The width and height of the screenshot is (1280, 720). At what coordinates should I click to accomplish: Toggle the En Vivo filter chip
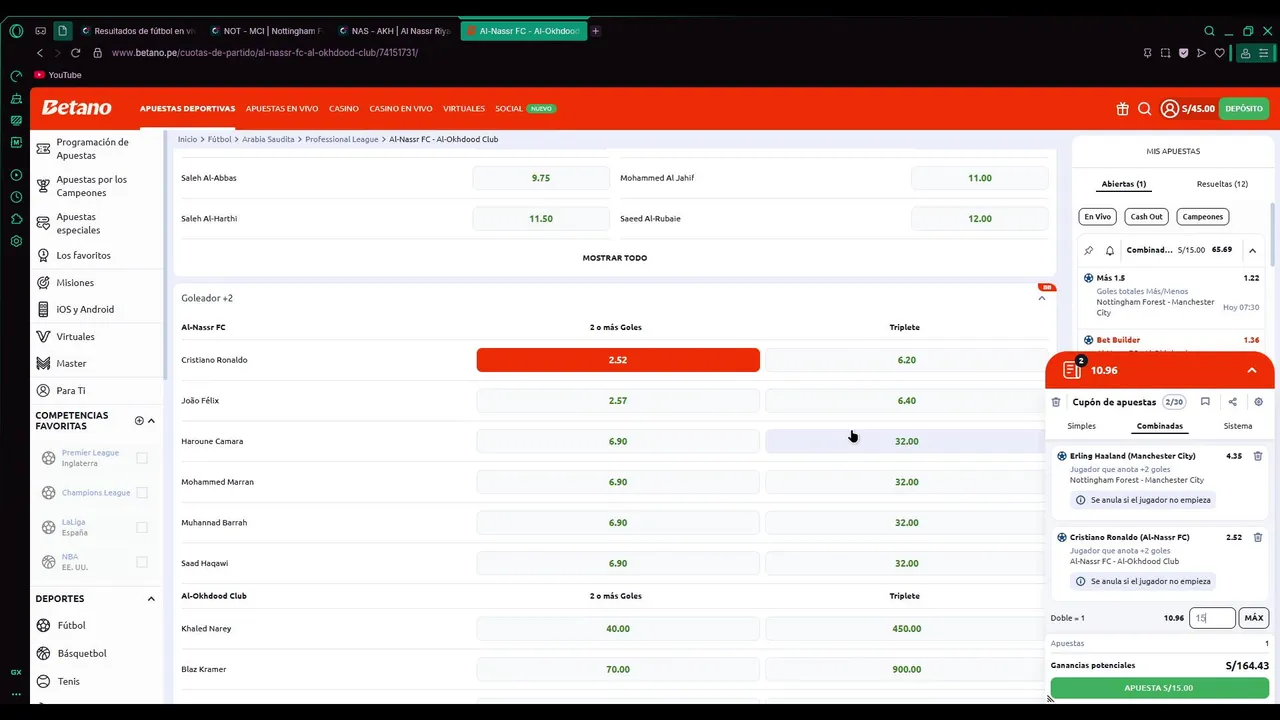[1097, 217]
